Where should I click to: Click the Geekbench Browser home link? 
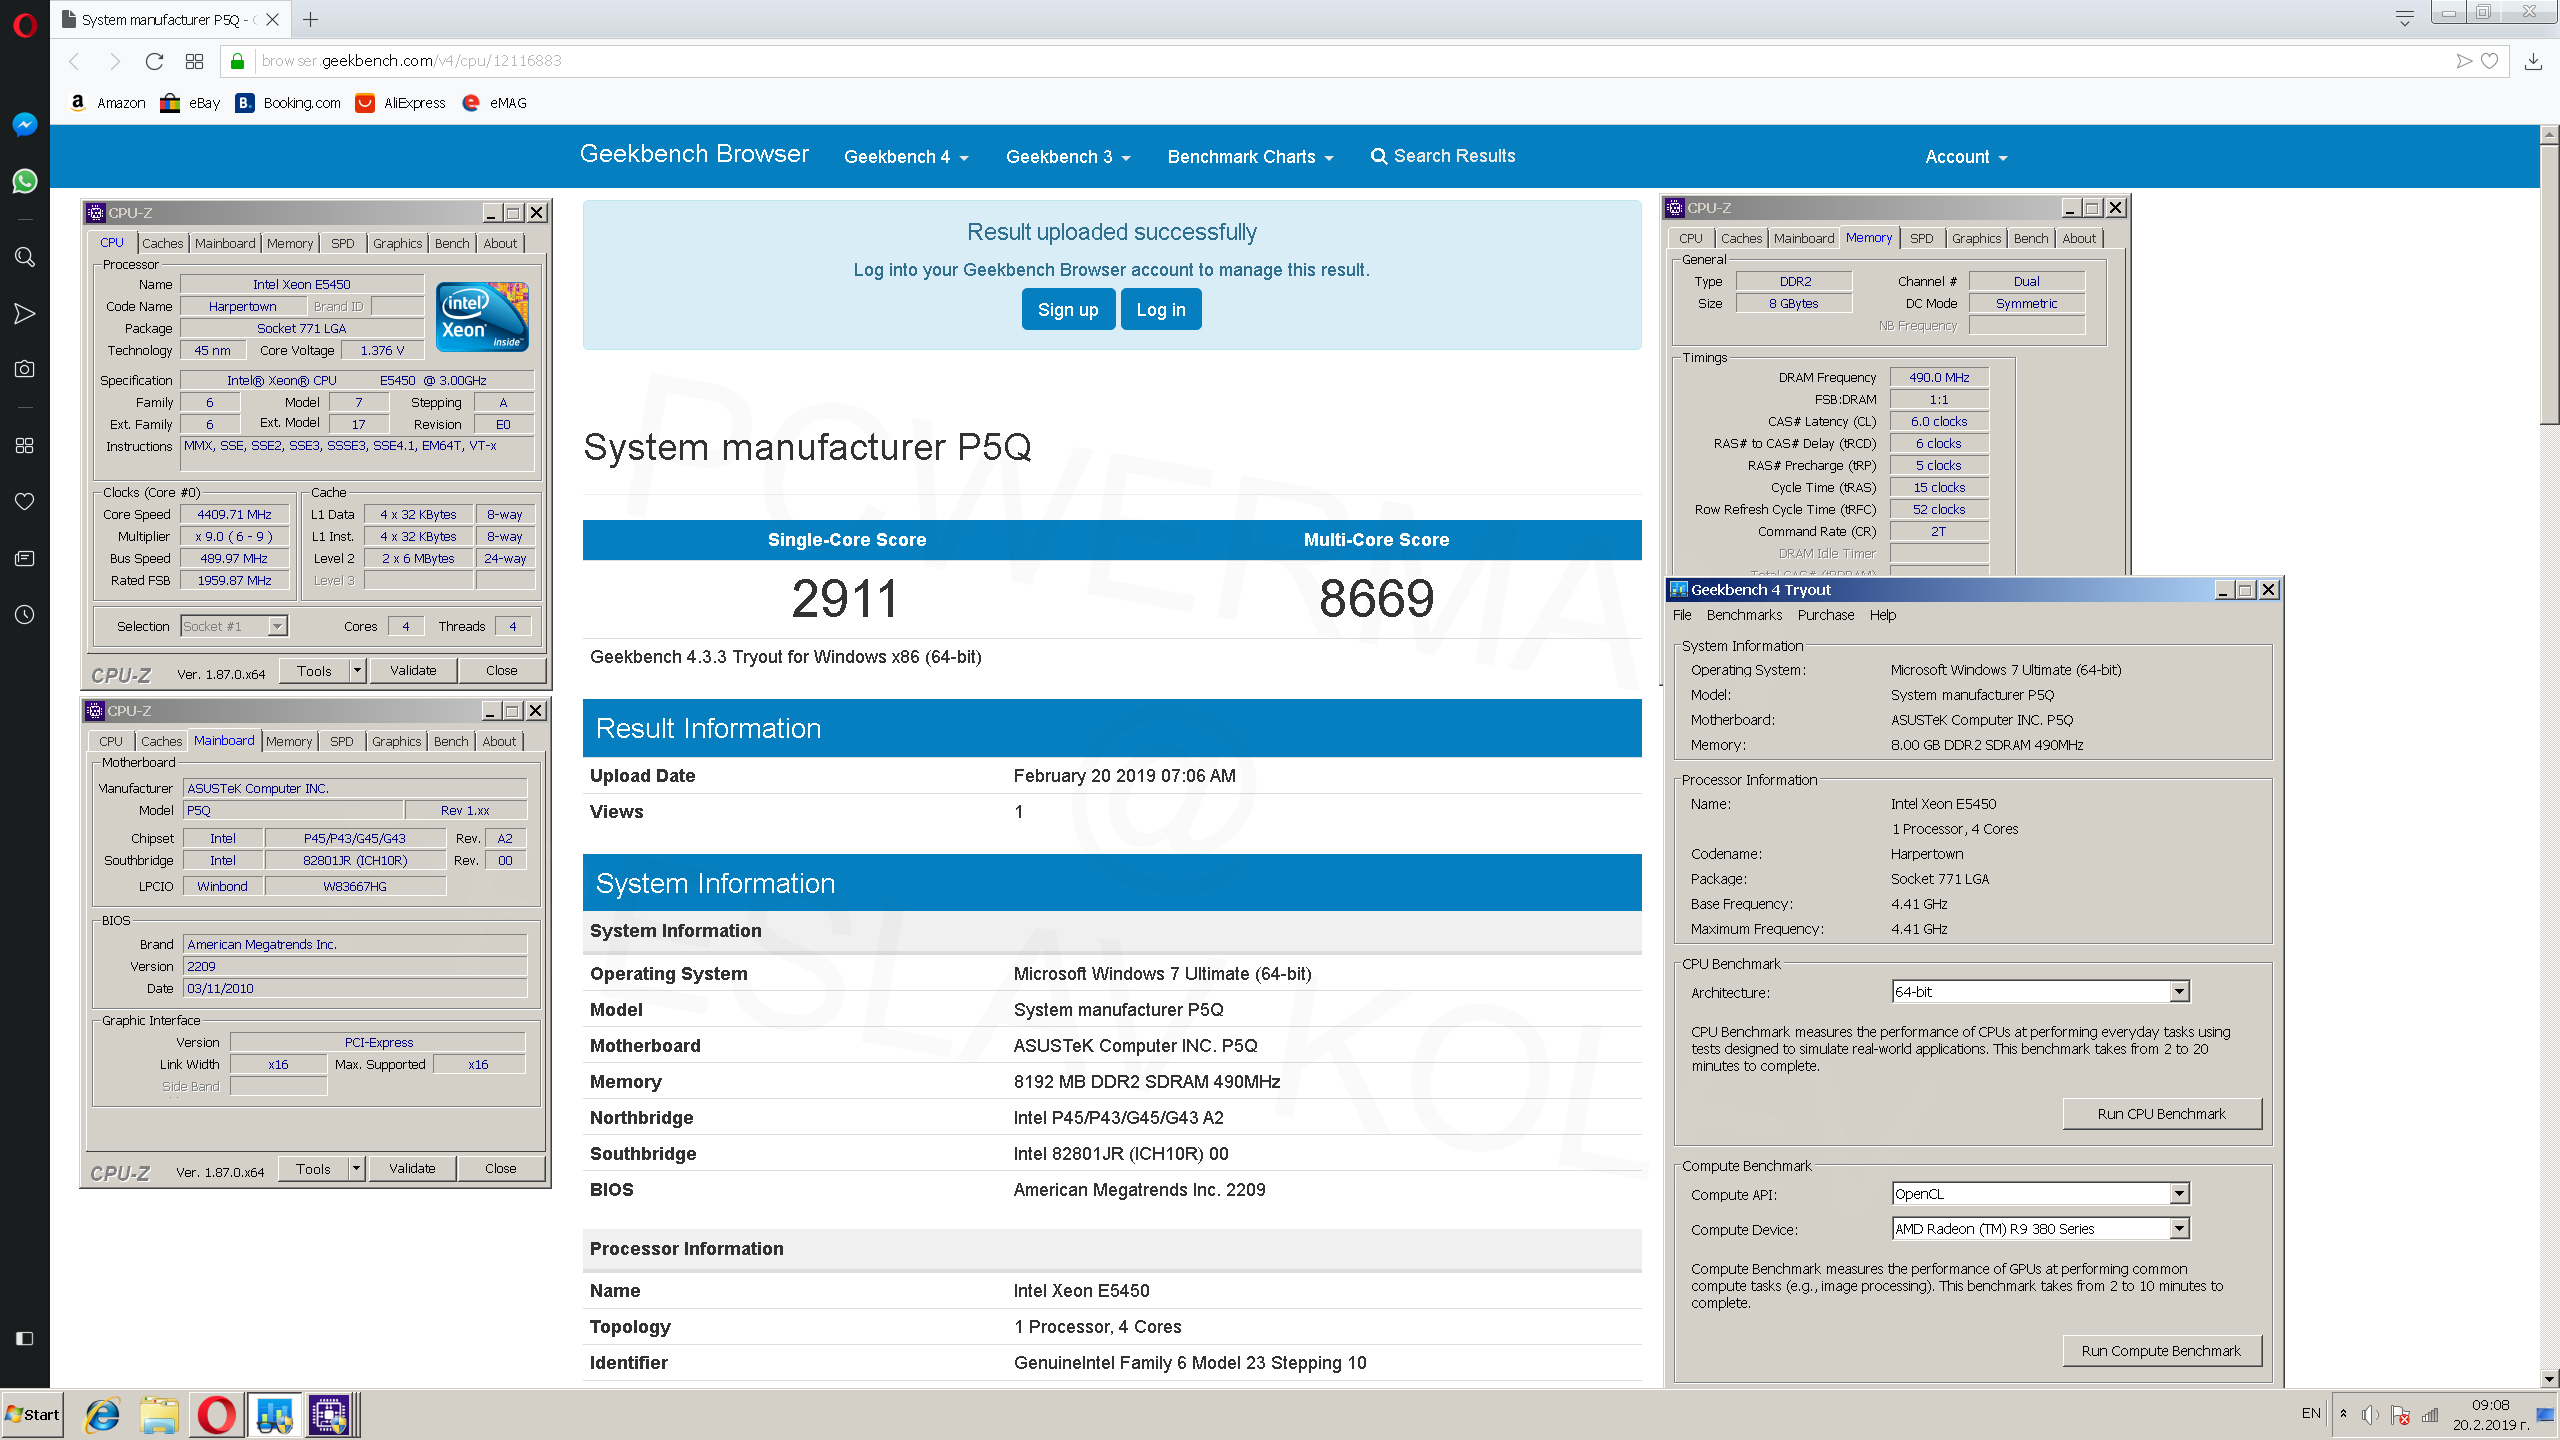(x=694, y=154)
